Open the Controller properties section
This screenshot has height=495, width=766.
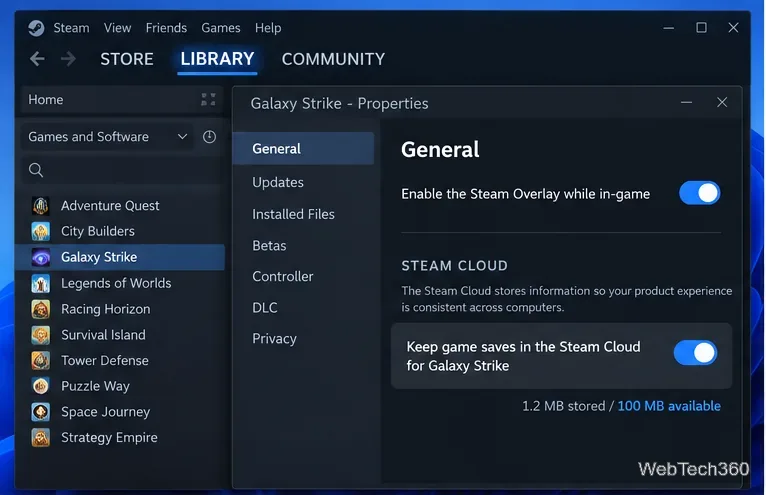click(x=283, y=277)
